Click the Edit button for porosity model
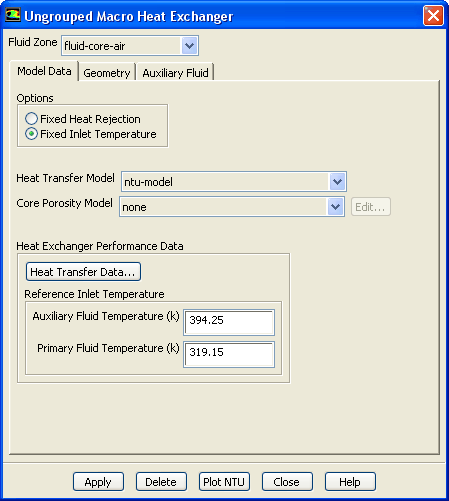Screen dimensions: 449x501 point(370,207)
